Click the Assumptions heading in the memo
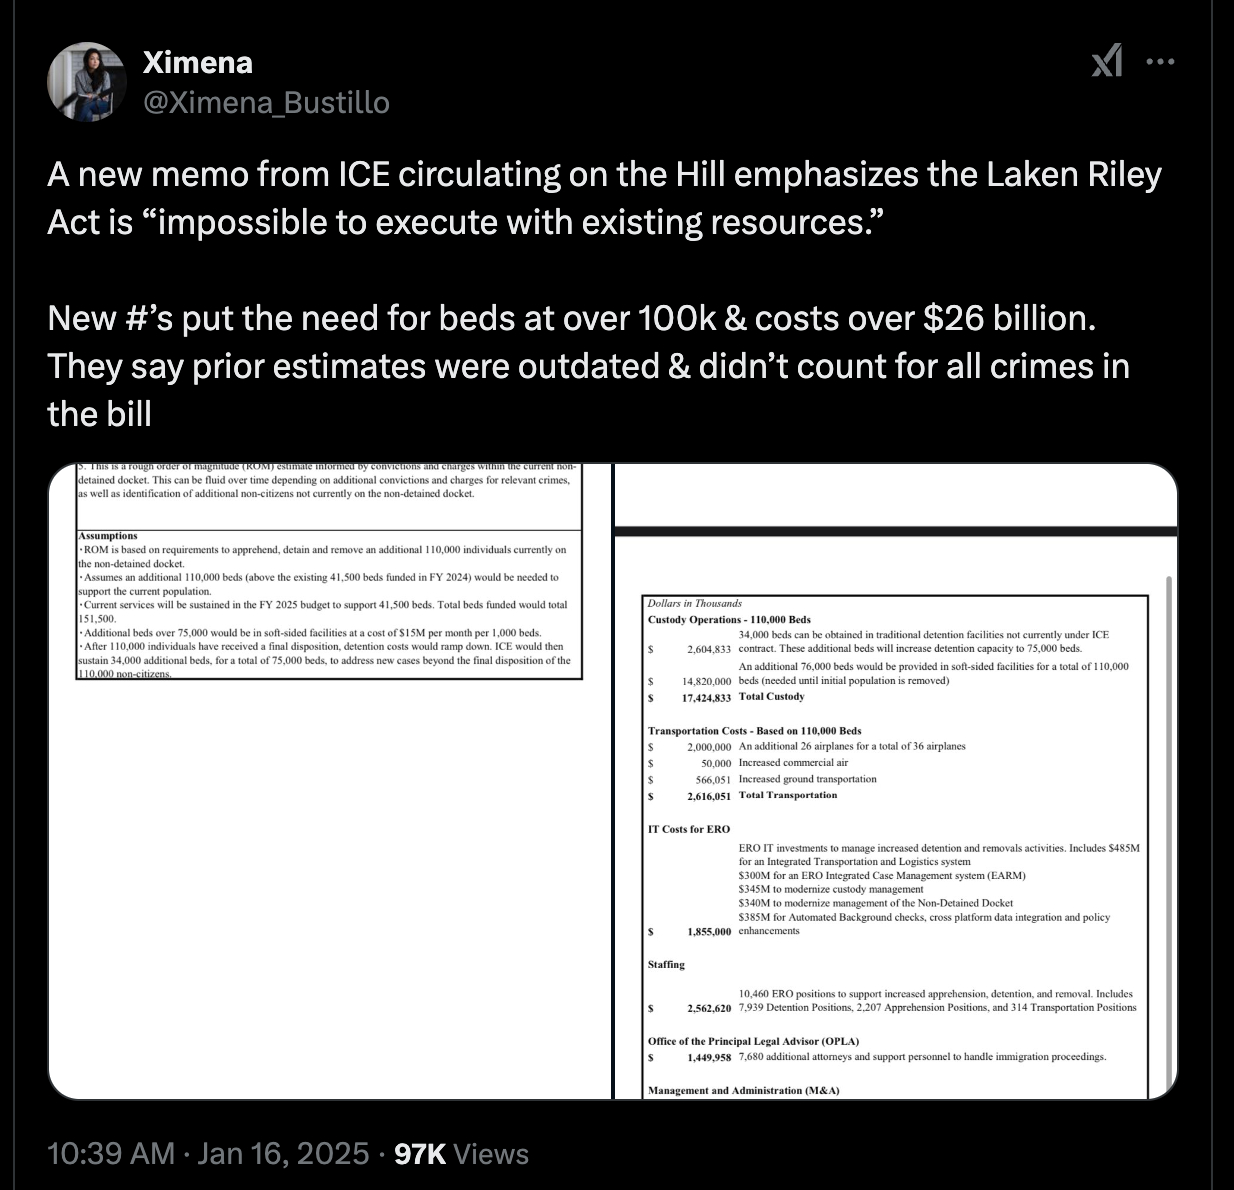 (x=108, y=536)
